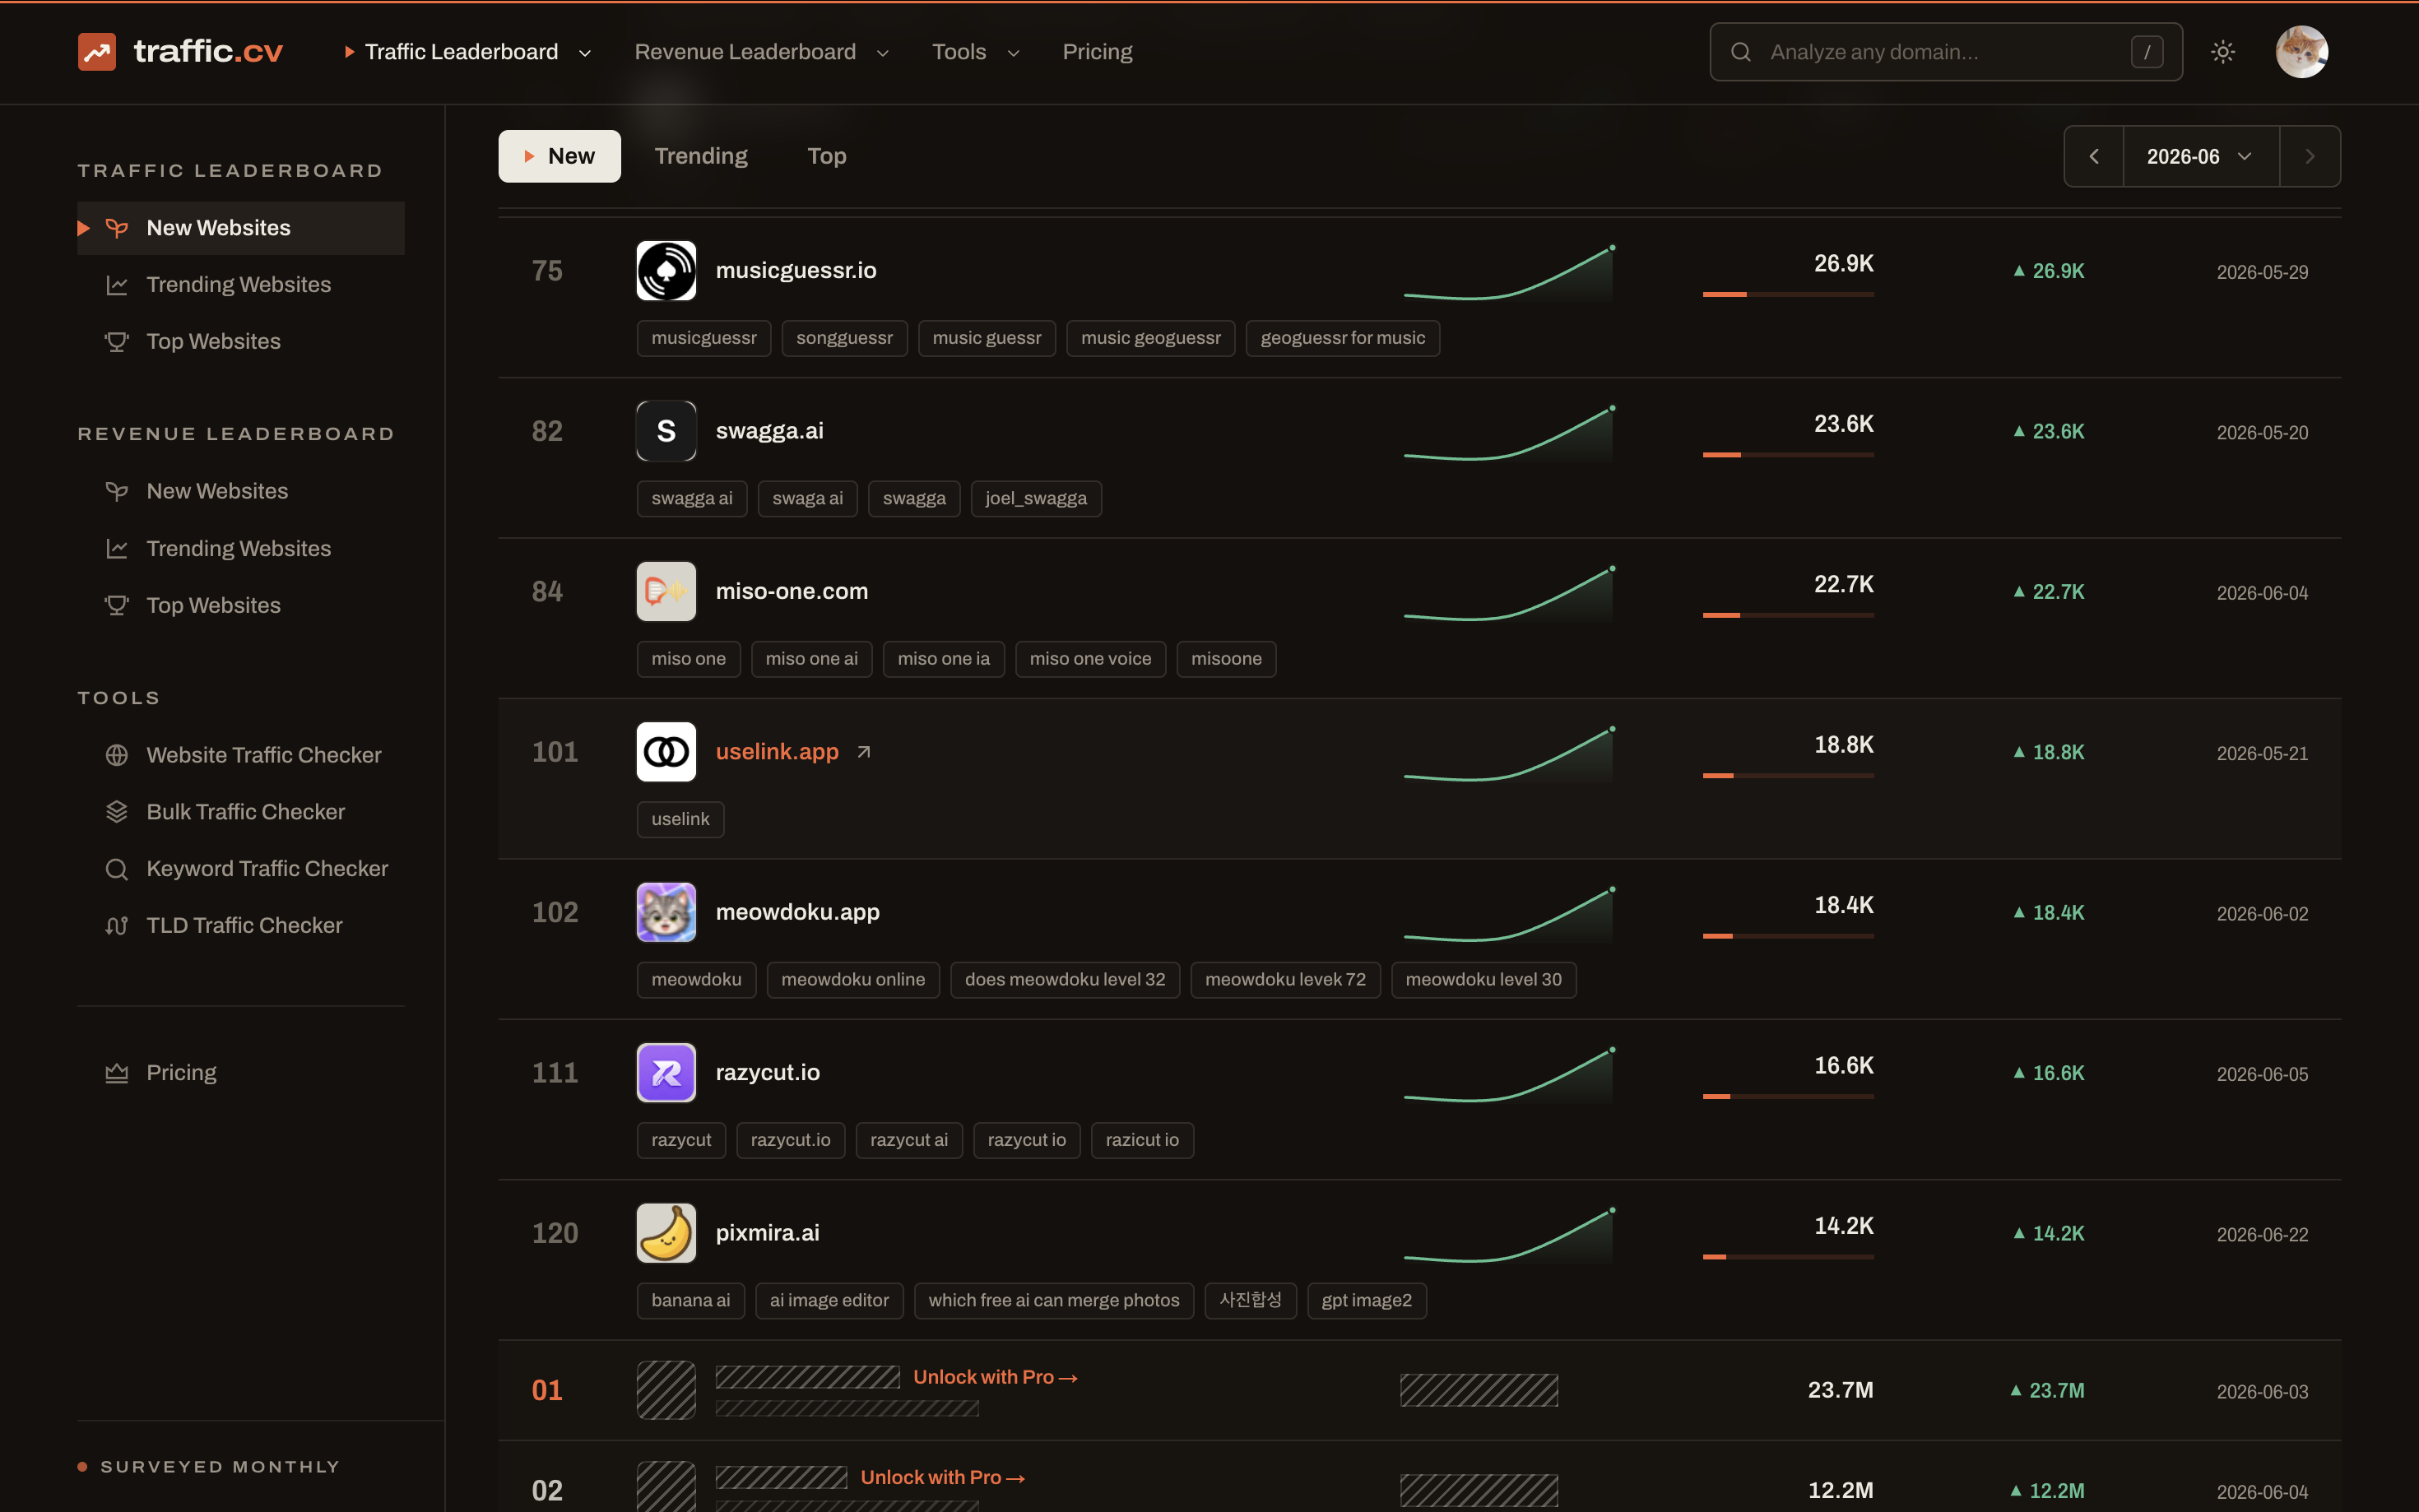Click Website Traffic Checker globe icon
The height and width of the screenshot is (1512, 2419).
[x=117, y=755]
